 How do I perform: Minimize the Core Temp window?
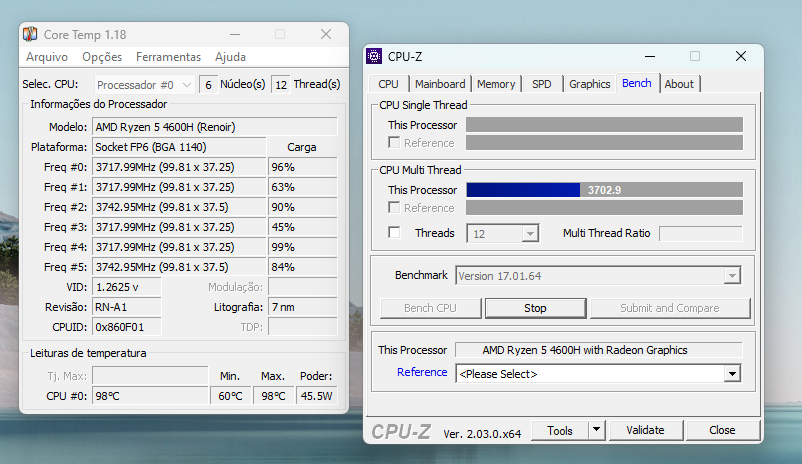[235, 34]
